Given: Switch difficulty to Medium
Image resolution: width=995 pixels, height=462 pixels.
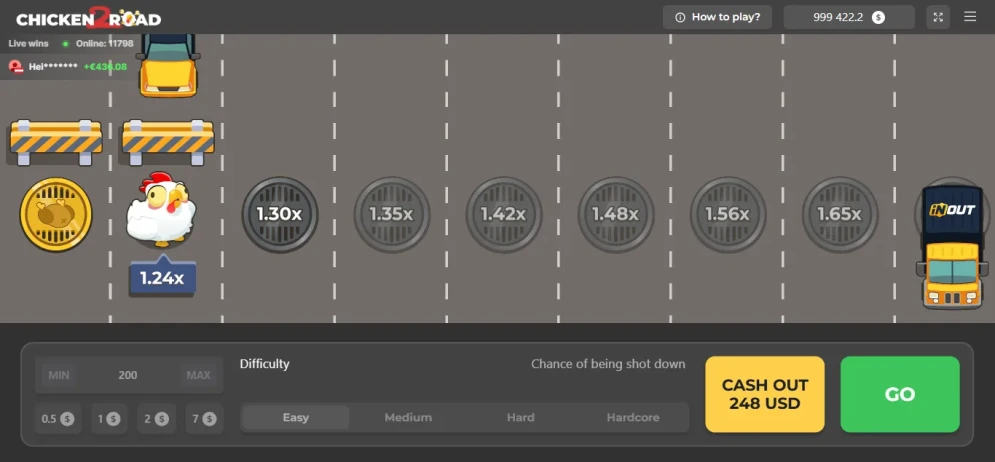Looking at the screenshot, I should point(408,418).
